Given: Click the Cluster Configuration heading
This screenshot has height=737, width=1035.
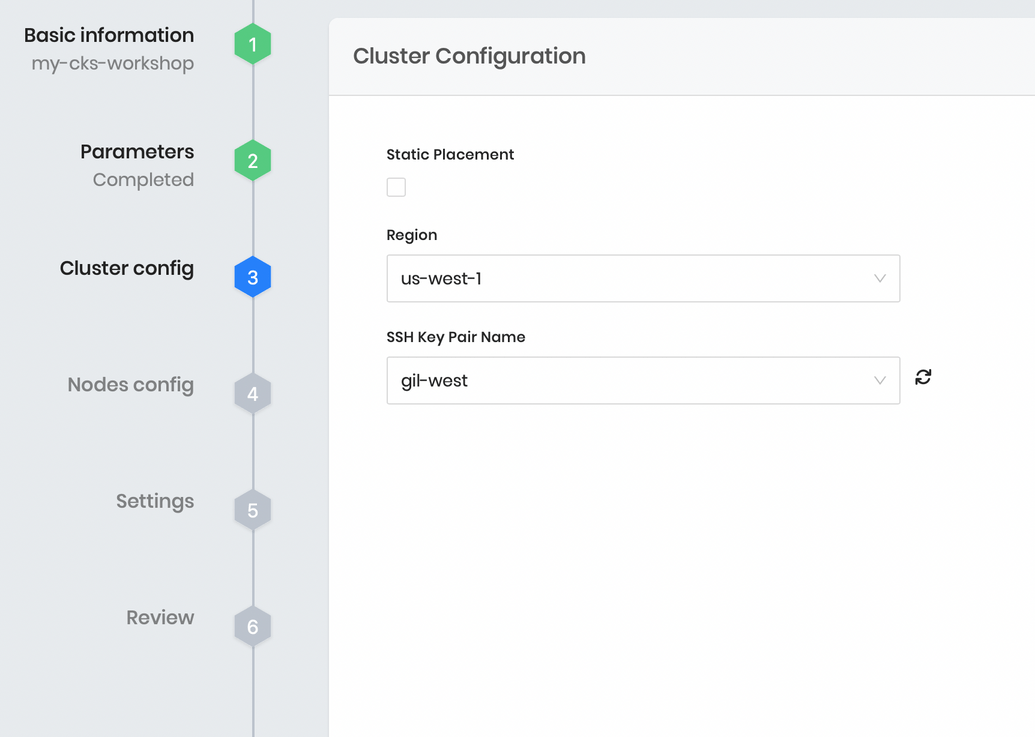Looking at the screenshot, I should pos(469,56).
